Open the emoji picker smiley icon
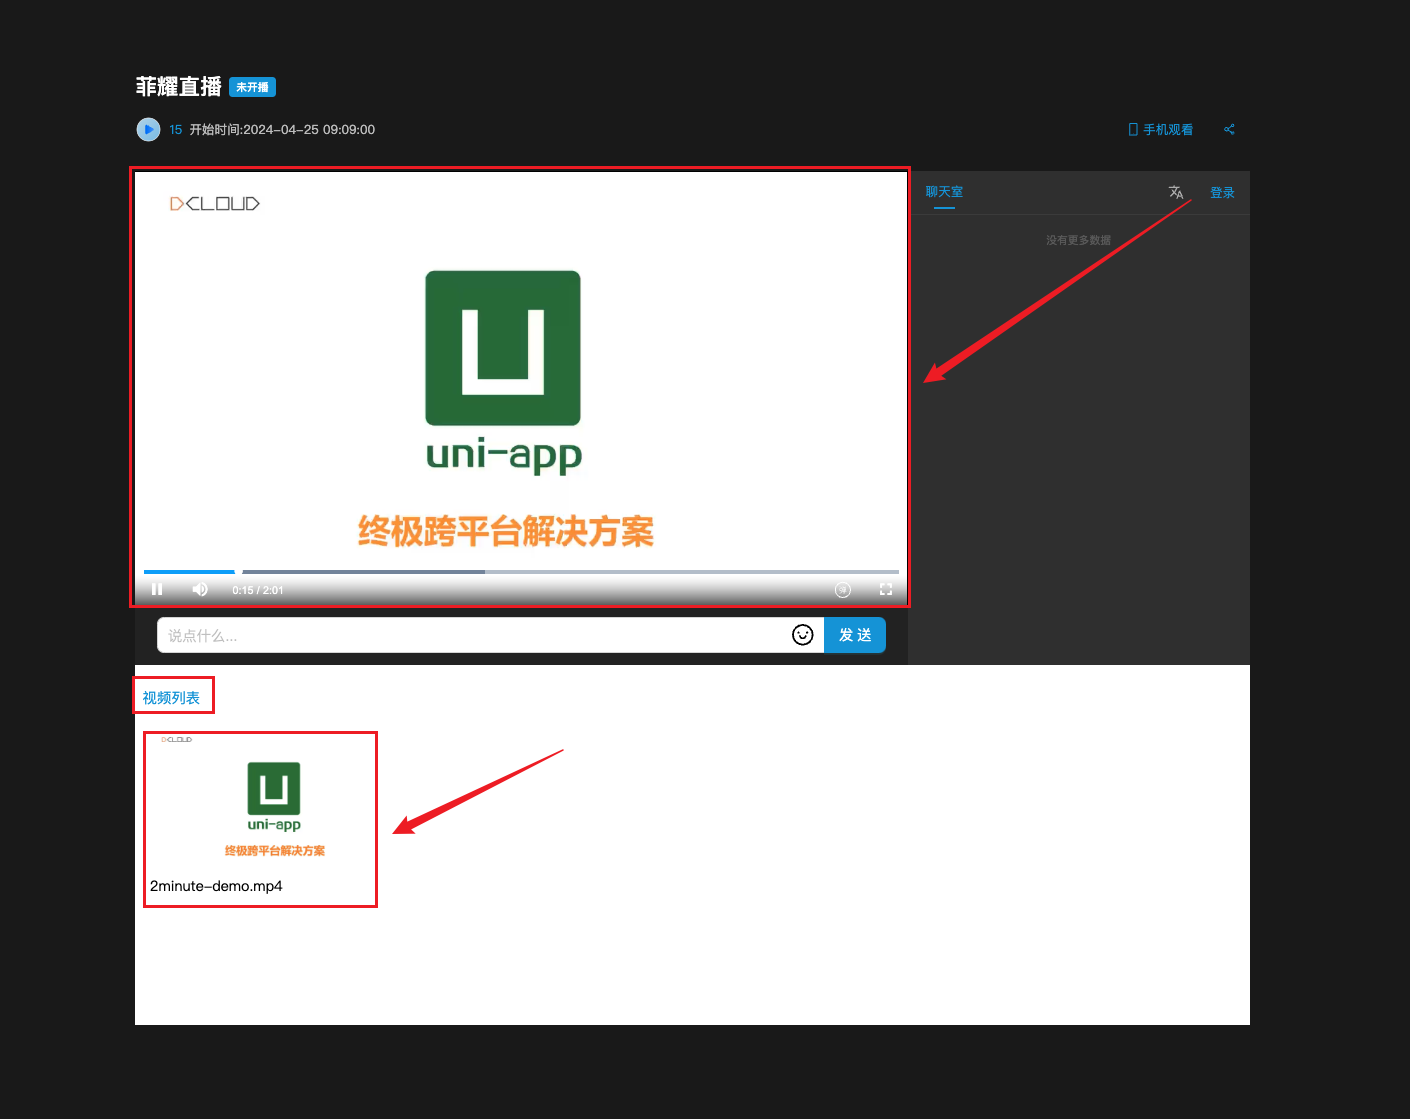This screenshot has width=1410, height=1119. 802,635
